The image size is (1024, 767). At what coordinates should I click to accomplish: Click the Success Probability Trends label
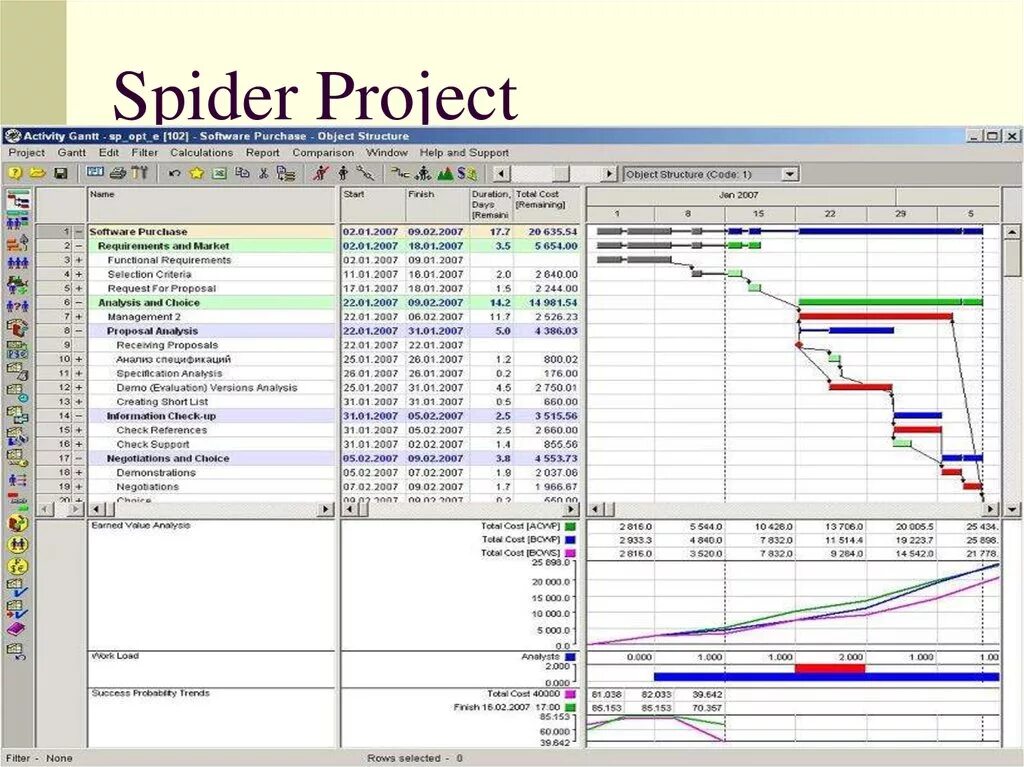click(150, 693)
